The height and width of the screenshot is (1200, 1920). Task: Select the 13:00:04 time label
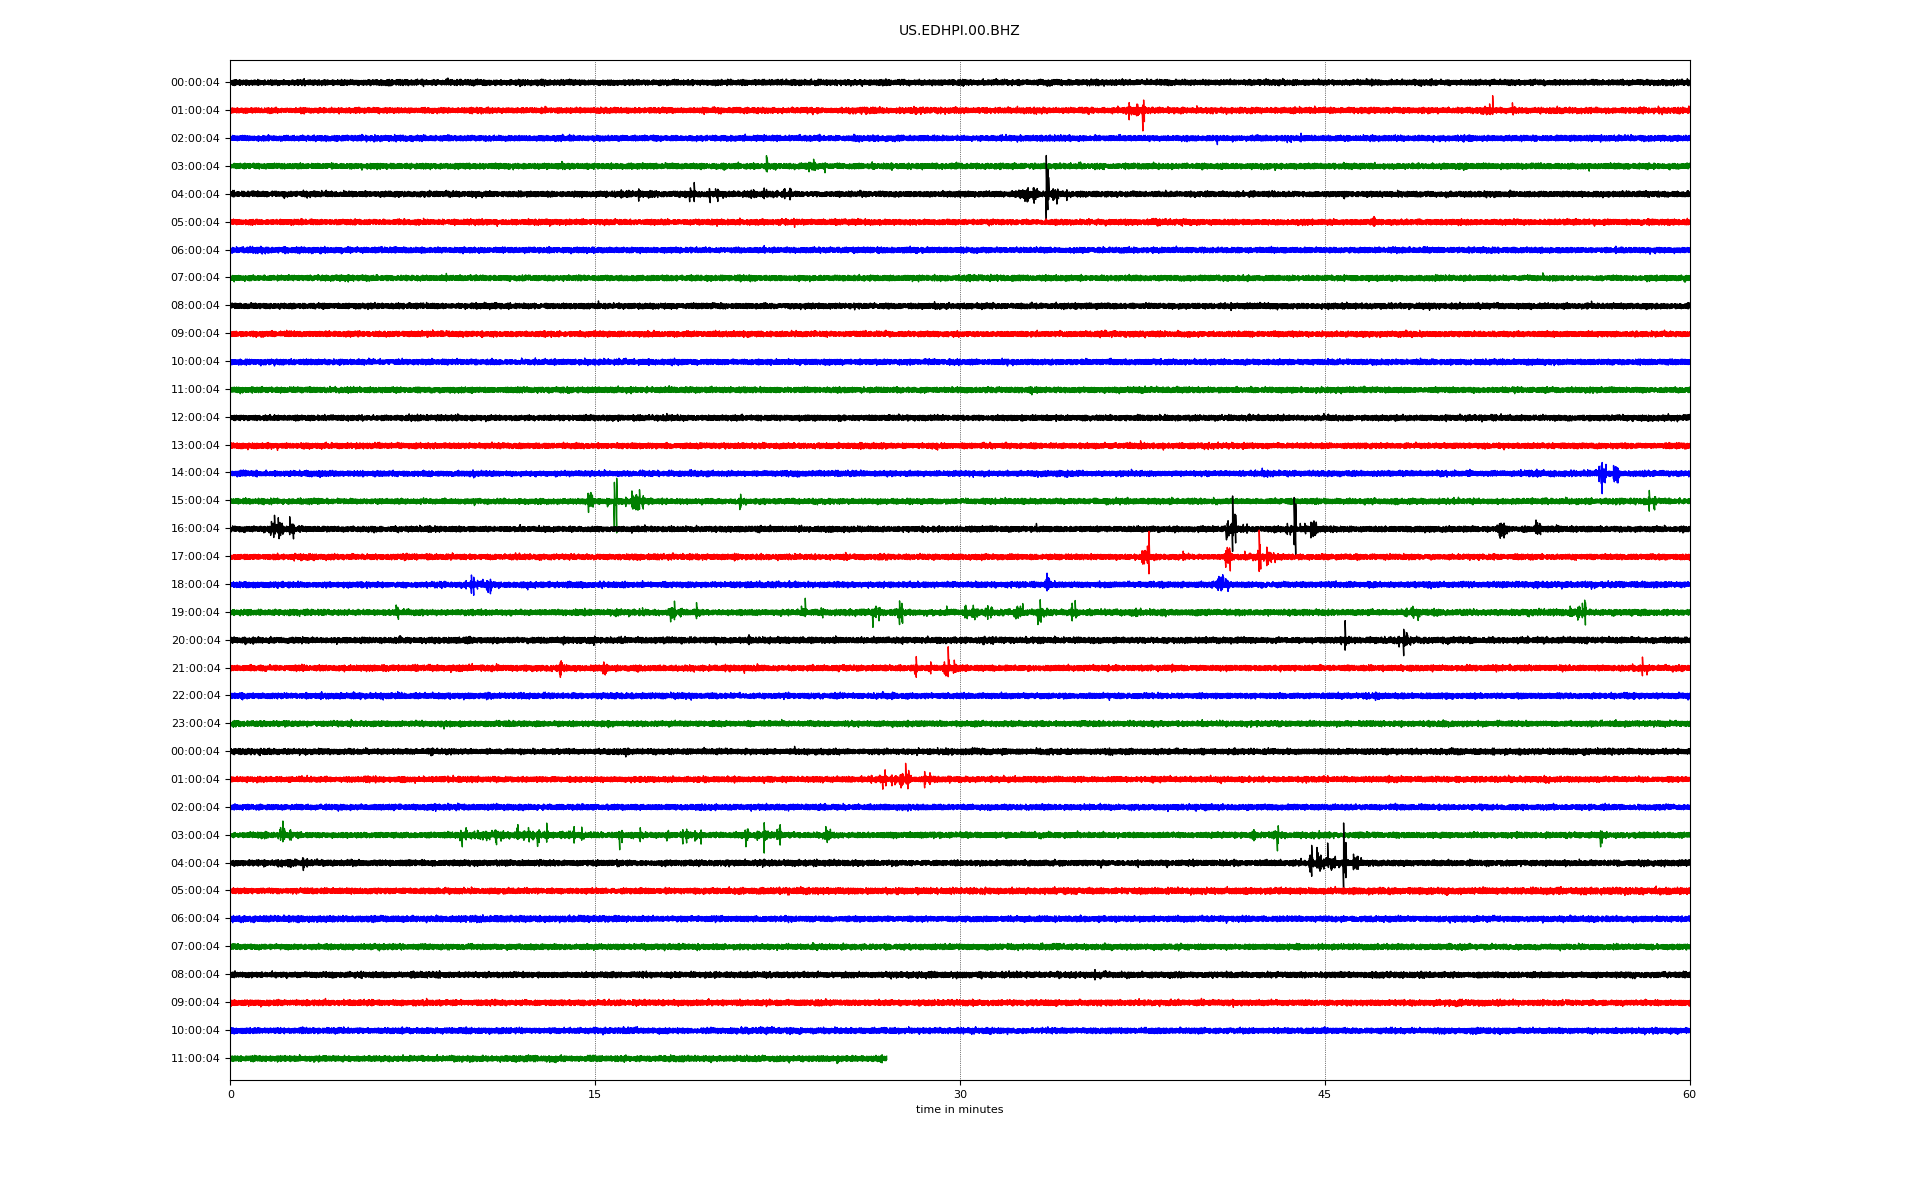(x=195, y=446)
